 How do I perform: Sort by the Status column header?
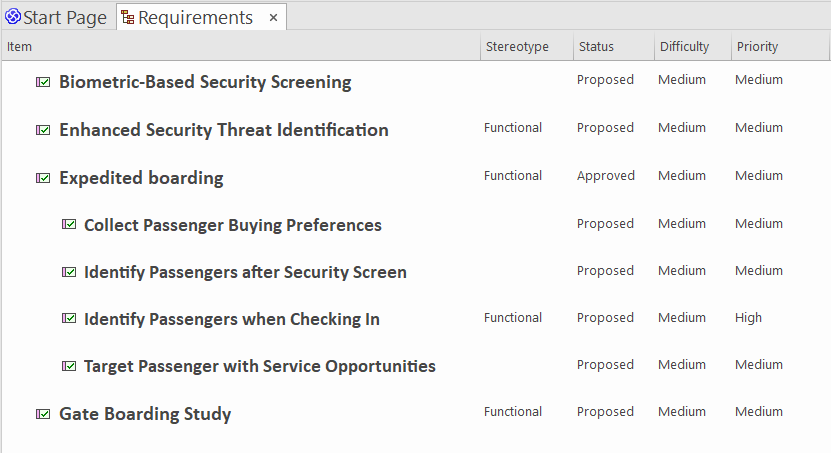point(614,47)
